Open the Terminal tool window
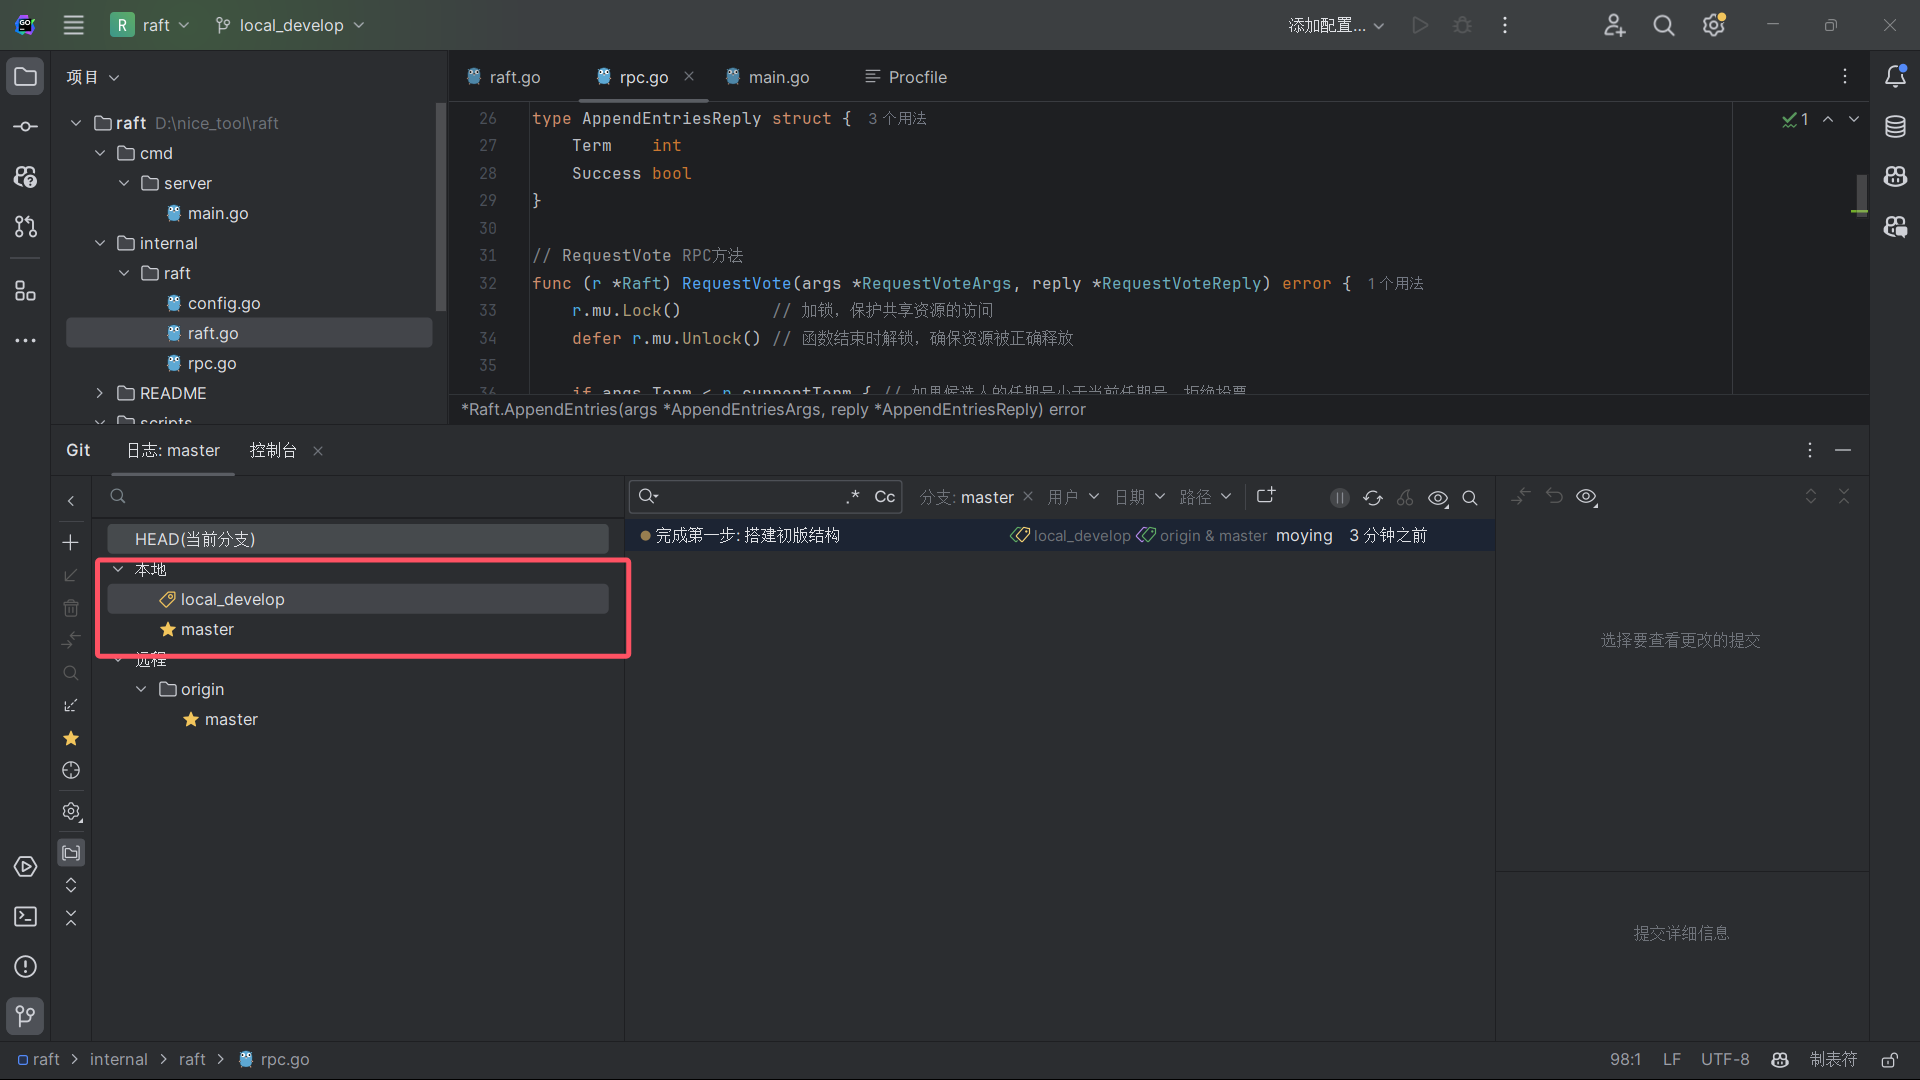Viewport: 1920px width, 1080px height. click(x=26, y=917)
